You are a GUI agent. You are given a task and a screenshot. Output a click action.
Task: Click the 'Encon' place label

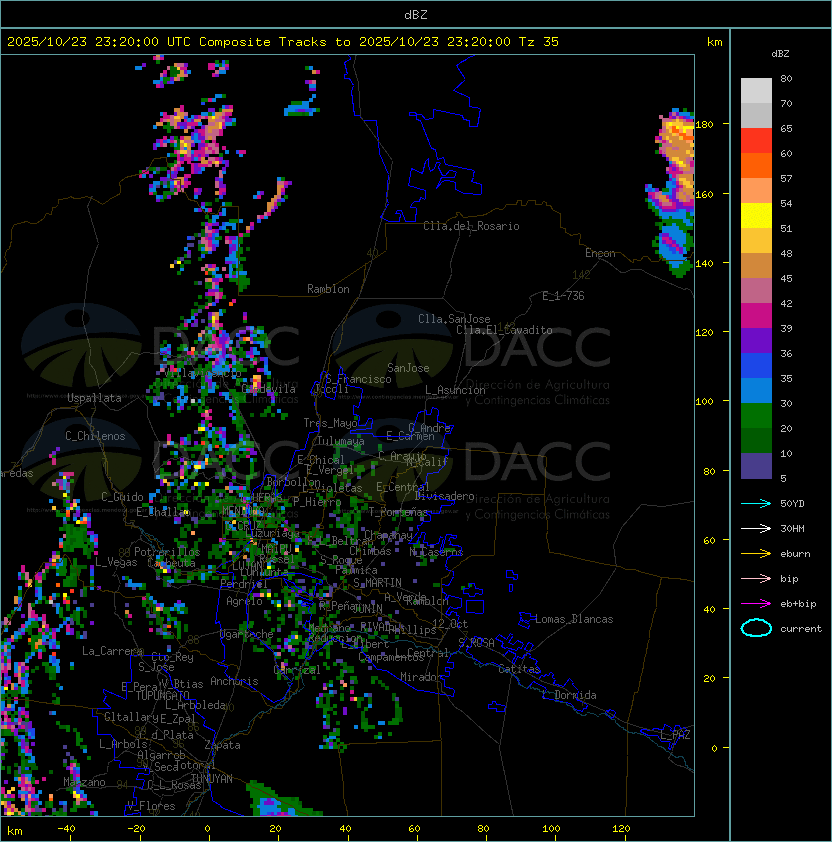click(600, 253)
